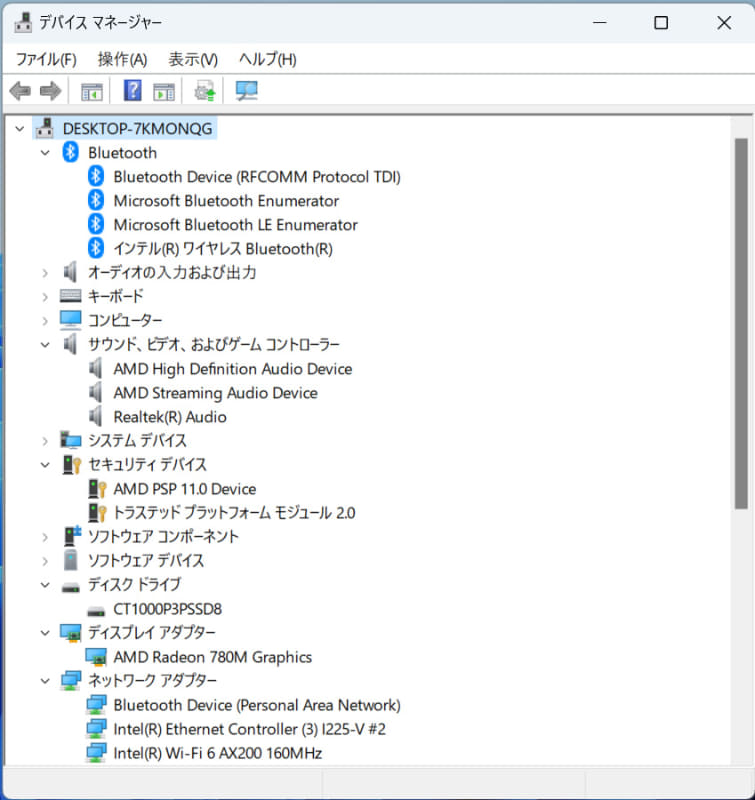The width and height of the screenshot is (755, 800).
Task: Select トラステッド プラットフォーム モジュール 2.0 text
Action: (x=234, y=512)
